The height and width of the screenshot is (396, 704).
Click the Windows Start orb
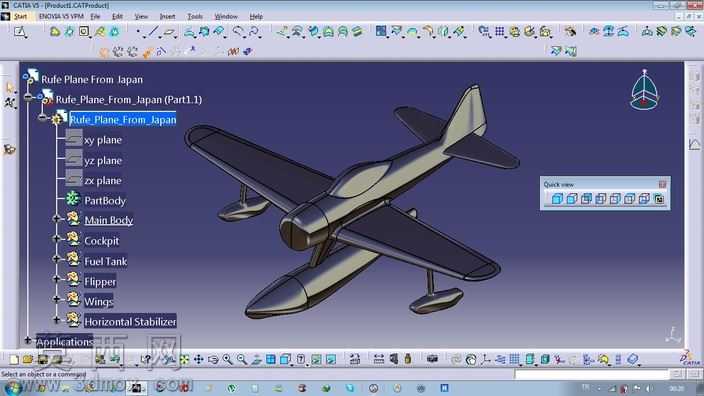(13, 388)
